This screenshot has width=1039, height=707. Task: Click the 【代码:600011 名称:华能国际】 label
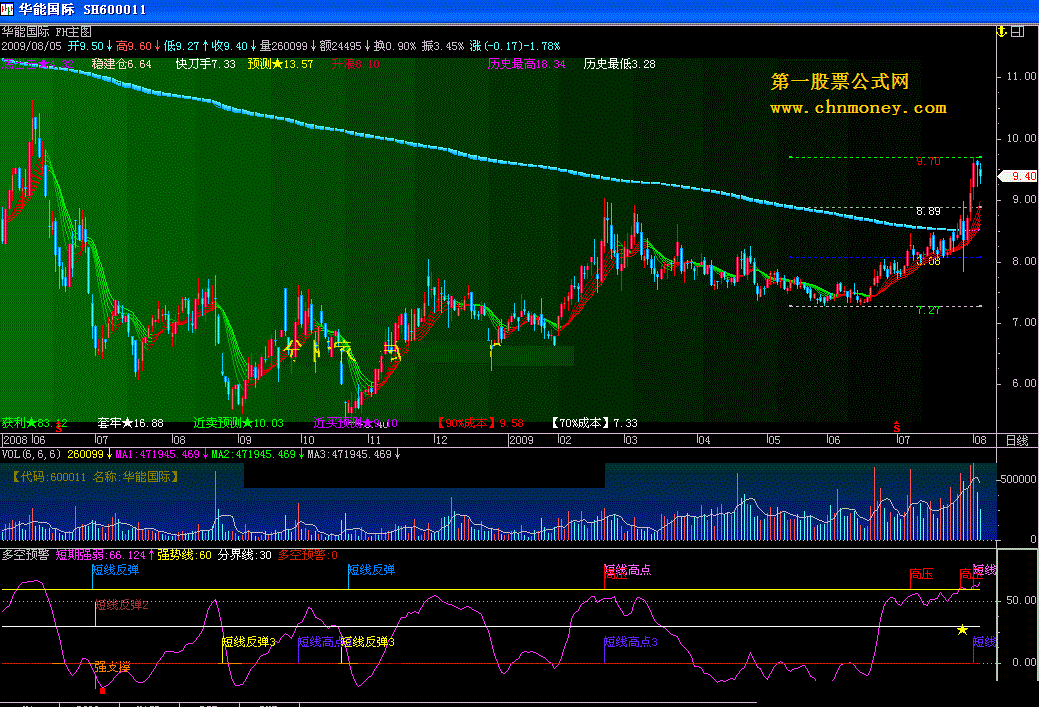point(95,476)
